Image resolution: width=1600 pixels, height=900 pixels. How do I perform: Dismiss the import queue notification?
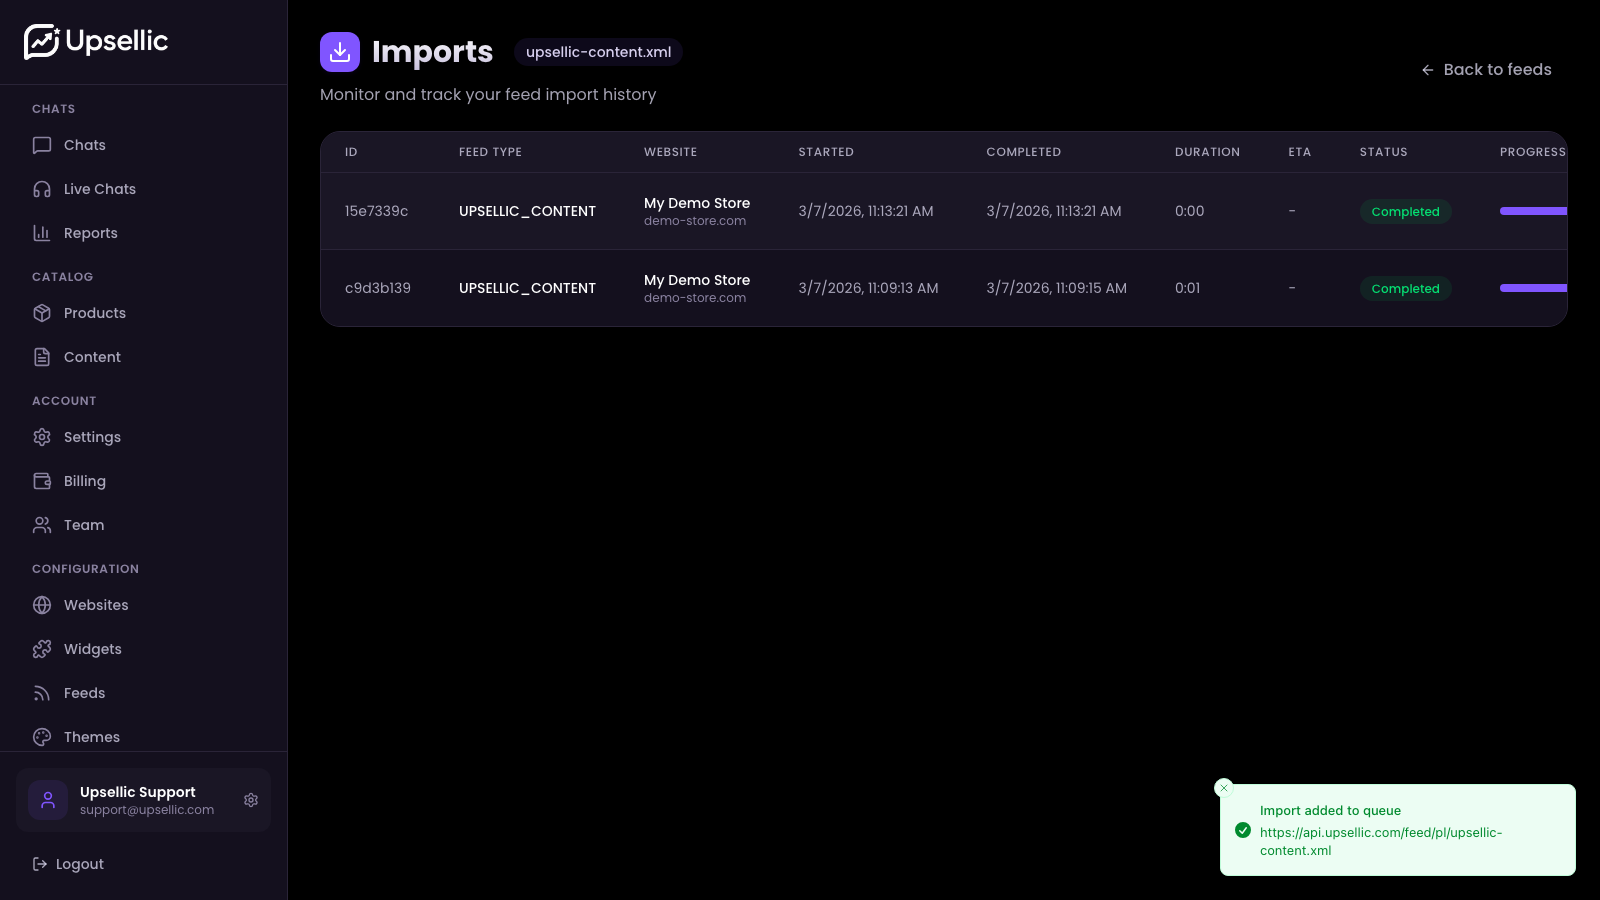pyautogui.click(x=1224, y=788)
